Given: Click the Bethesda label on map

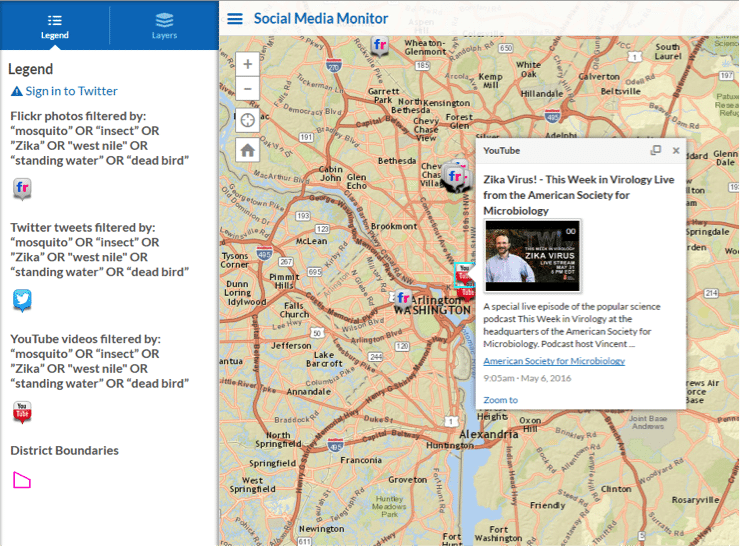Looking at the screenshot, I should (x=397, y=161).
